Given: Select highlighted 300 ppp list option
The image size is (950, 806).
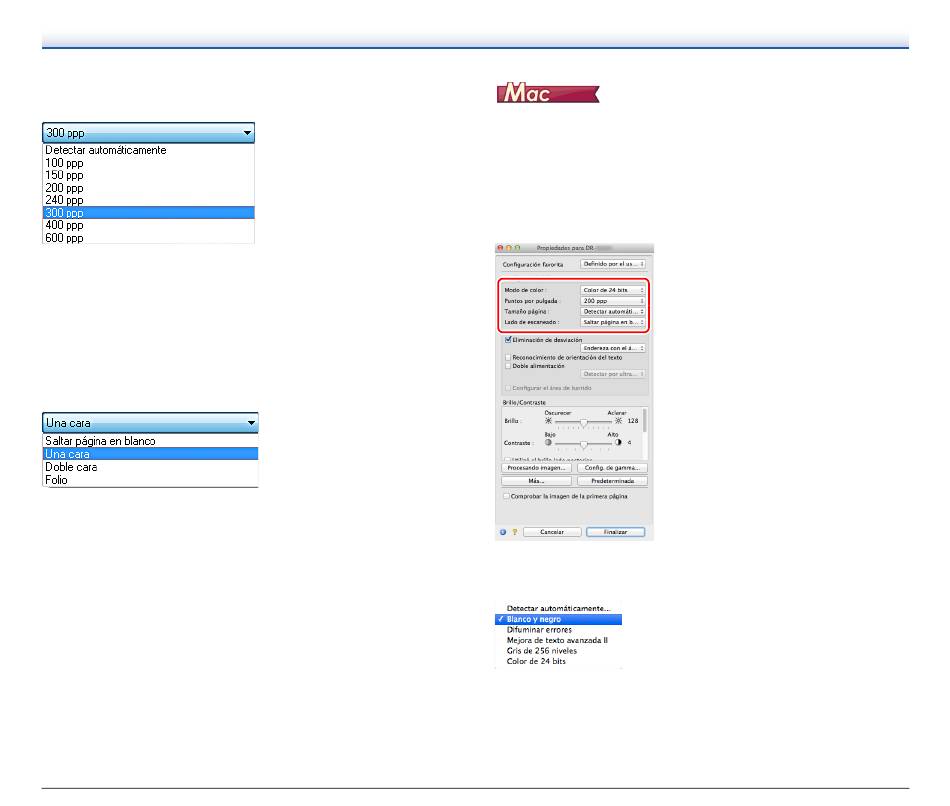Looking at the screenshot, I should [148, 213].
